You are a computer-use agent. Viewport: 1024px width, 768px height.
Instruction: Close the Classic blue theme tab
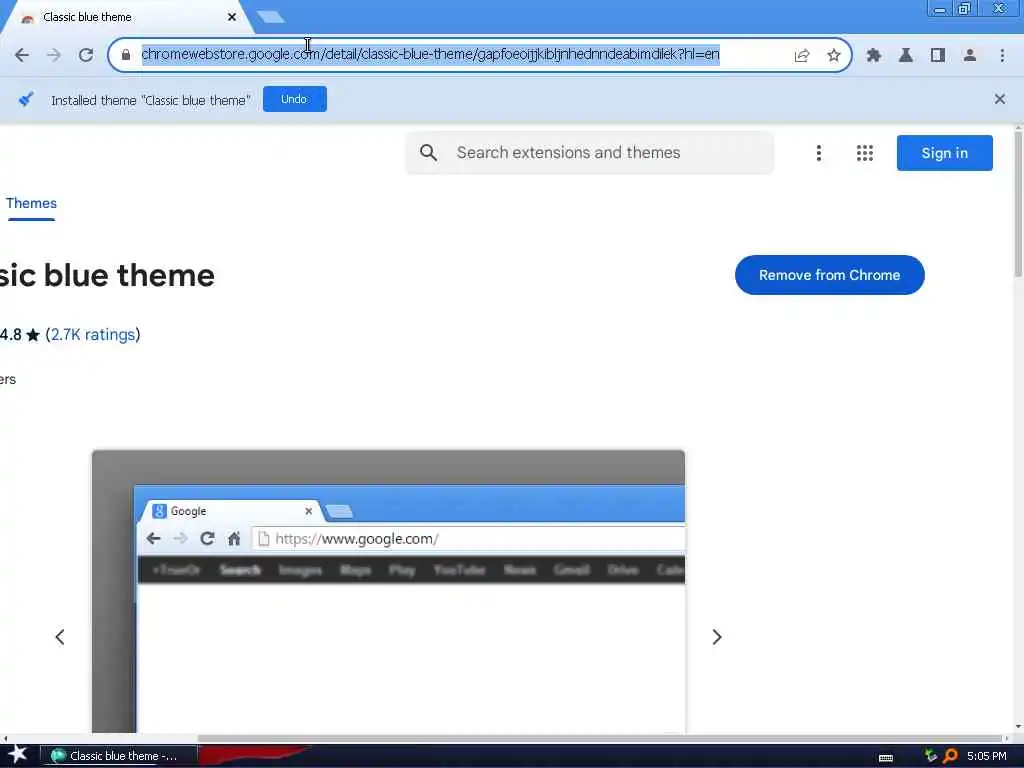(x=232, y=17)
